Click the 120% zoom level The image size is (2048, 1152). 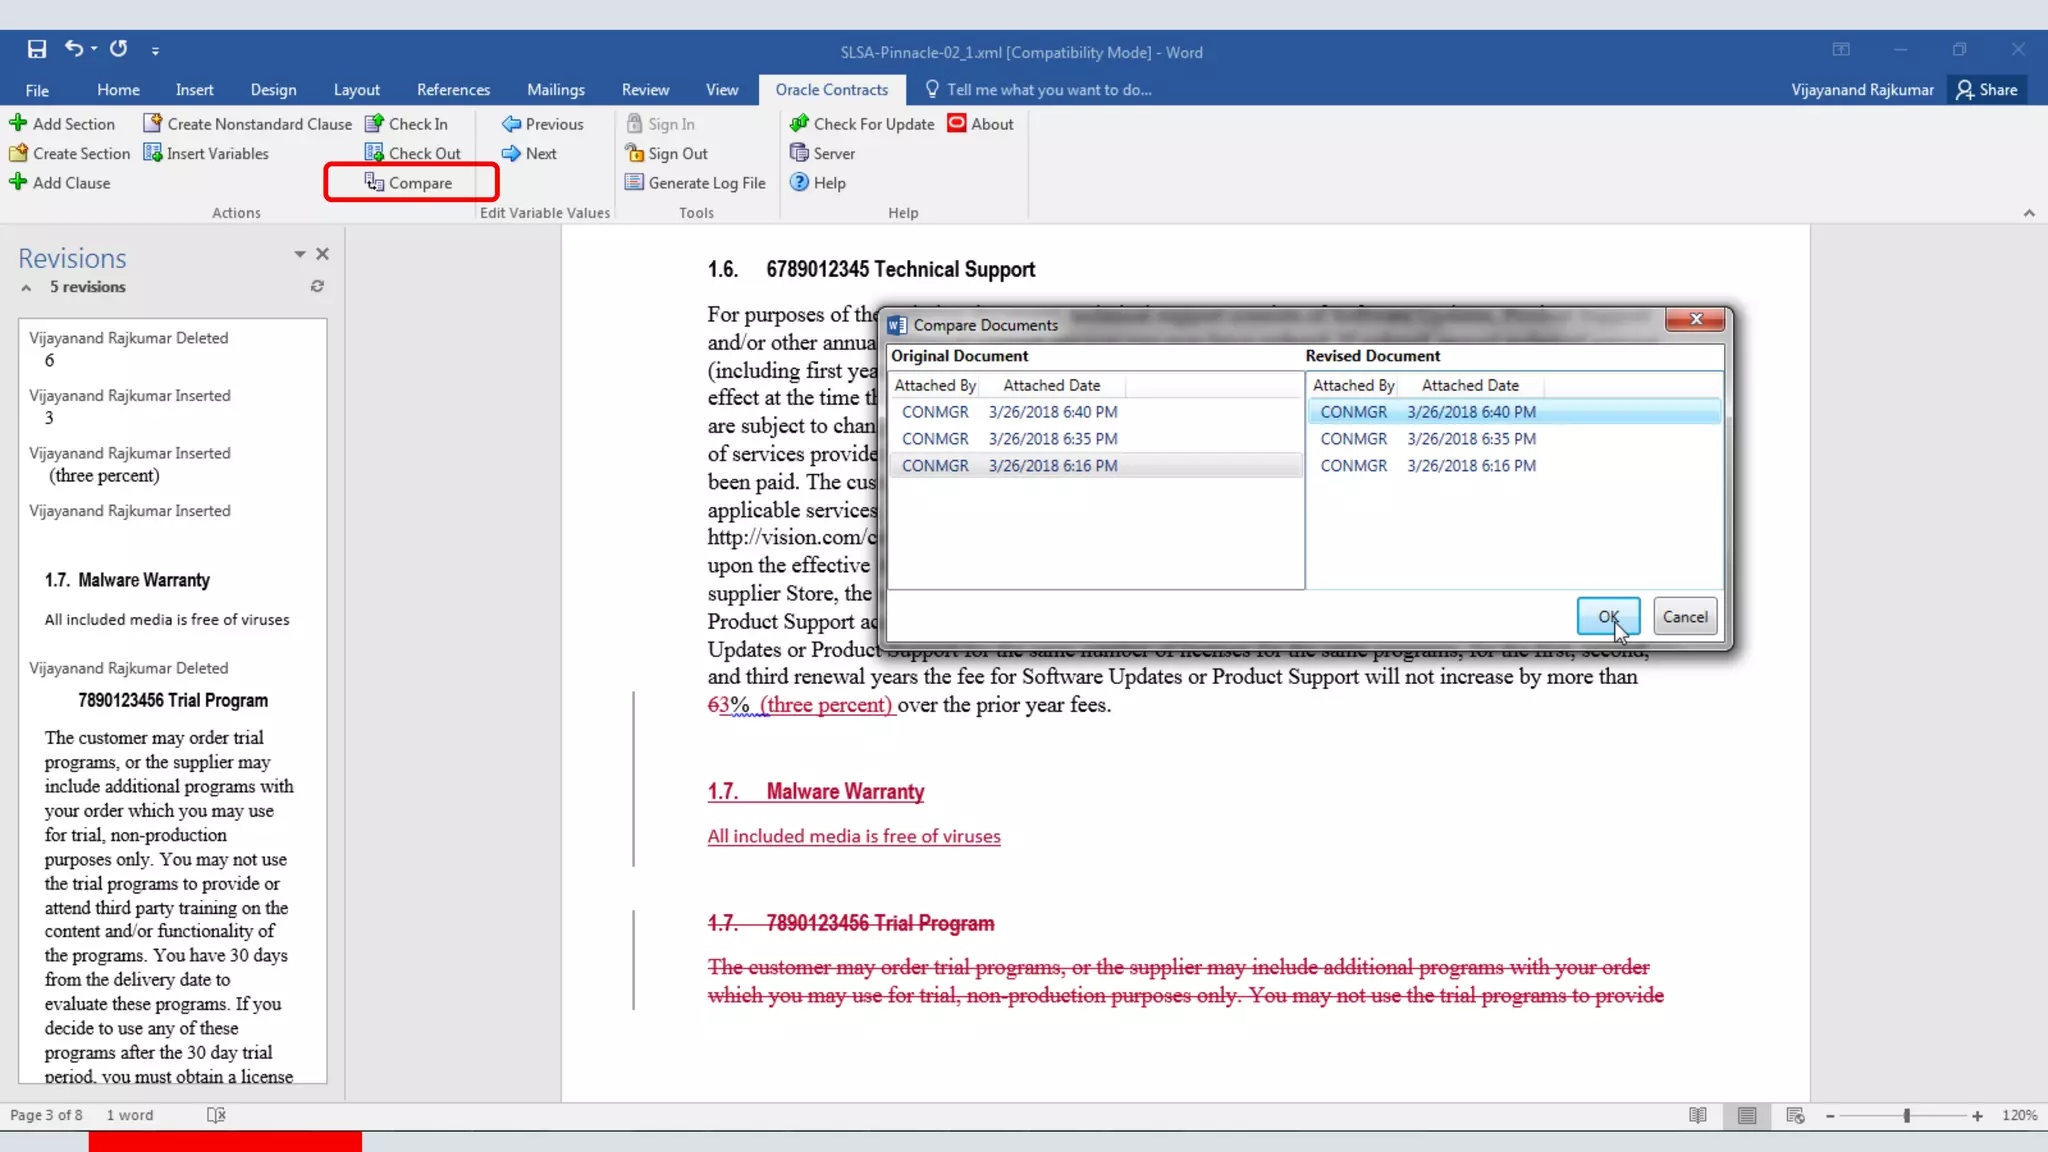point(2019,1115)
